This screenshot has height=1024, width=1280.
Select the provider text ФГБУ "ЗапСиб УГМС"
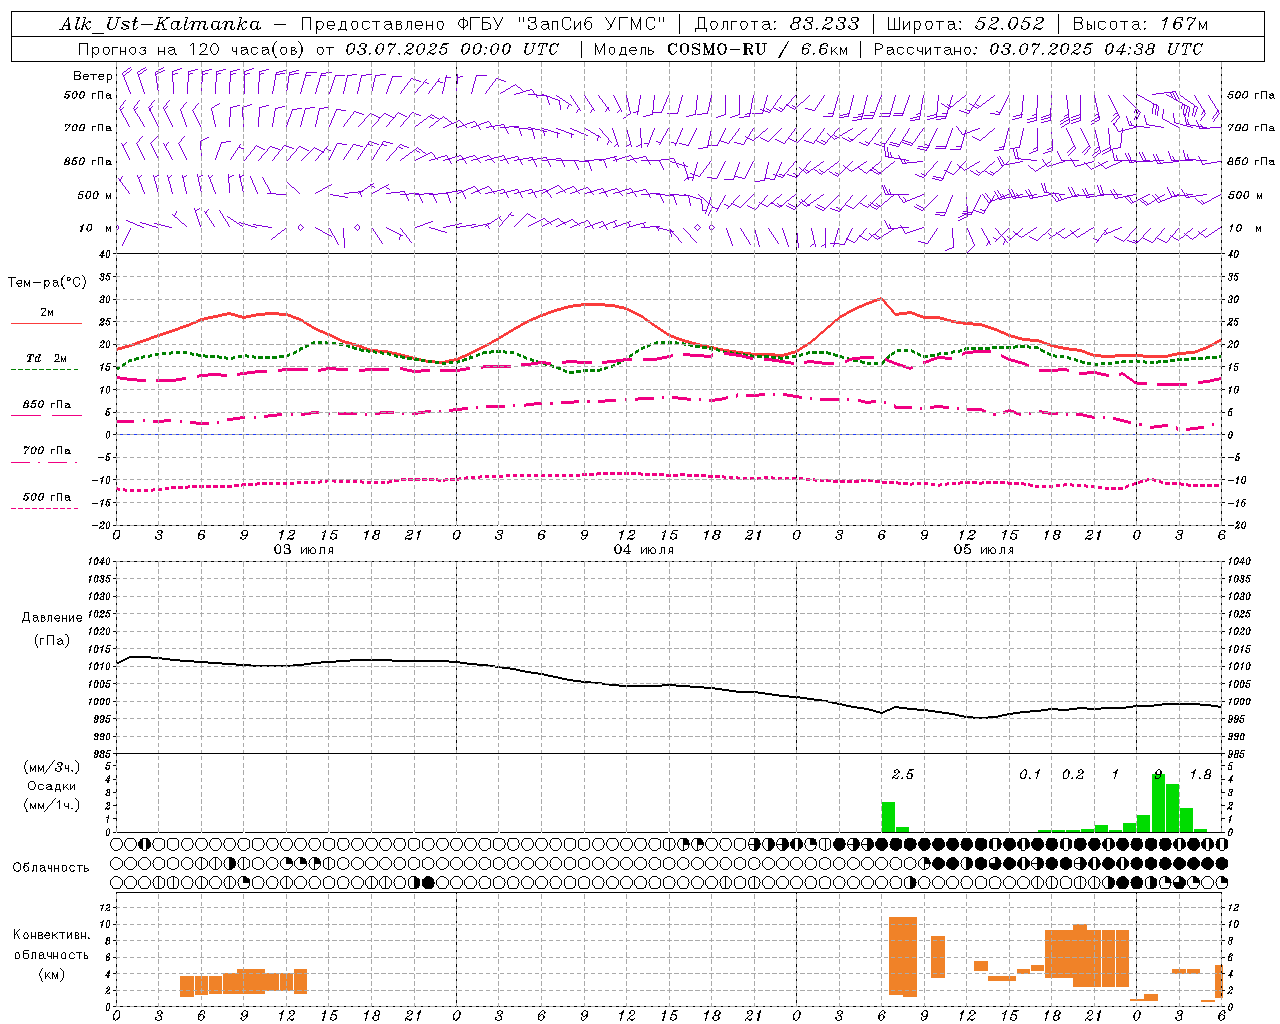pyautogui.click(x=561, y=24)
